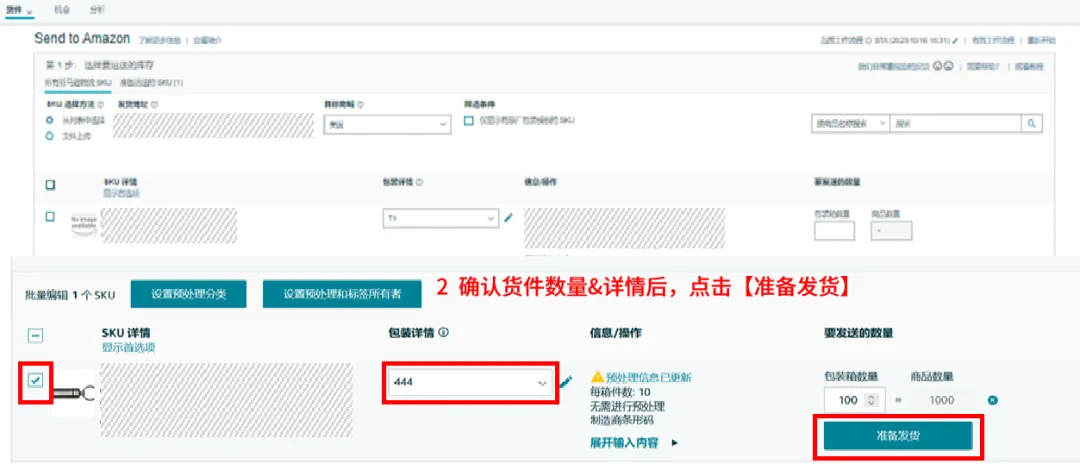
Task: Click the pencil edit icon next to workflow name
Action: (x=956, y=40)
